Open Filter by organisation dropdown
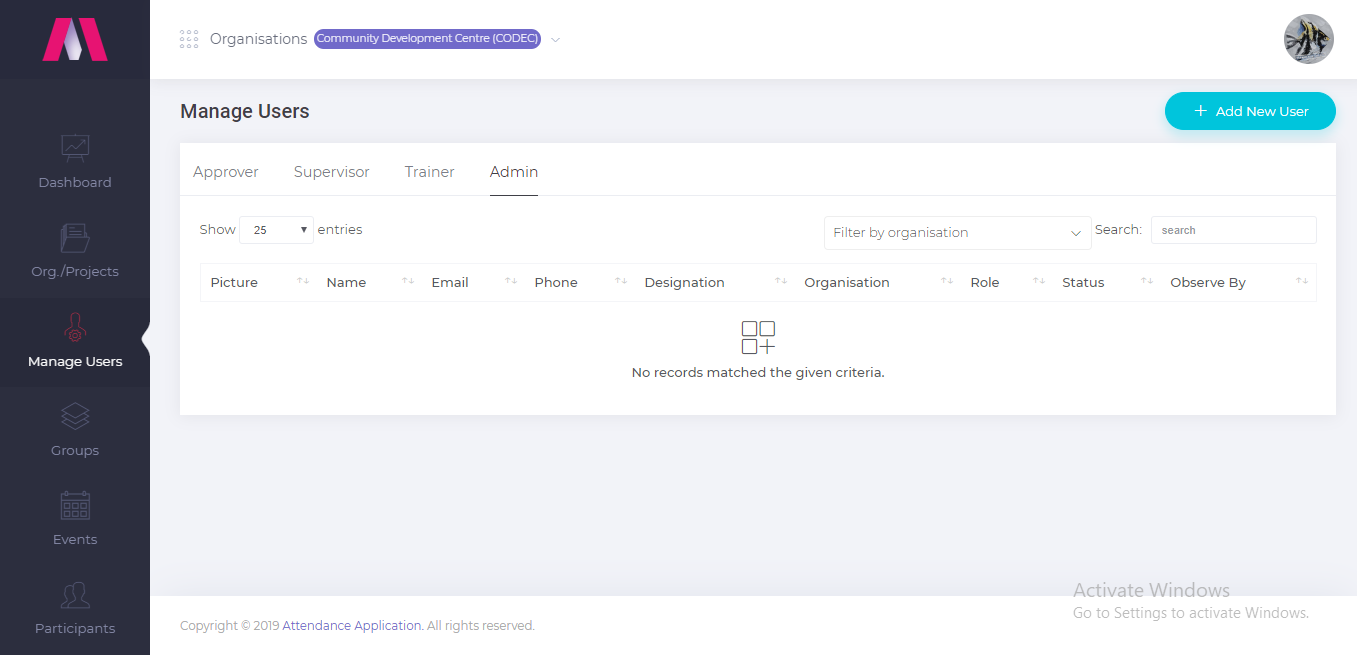The image size is (1357, 655). click(958, 232)
